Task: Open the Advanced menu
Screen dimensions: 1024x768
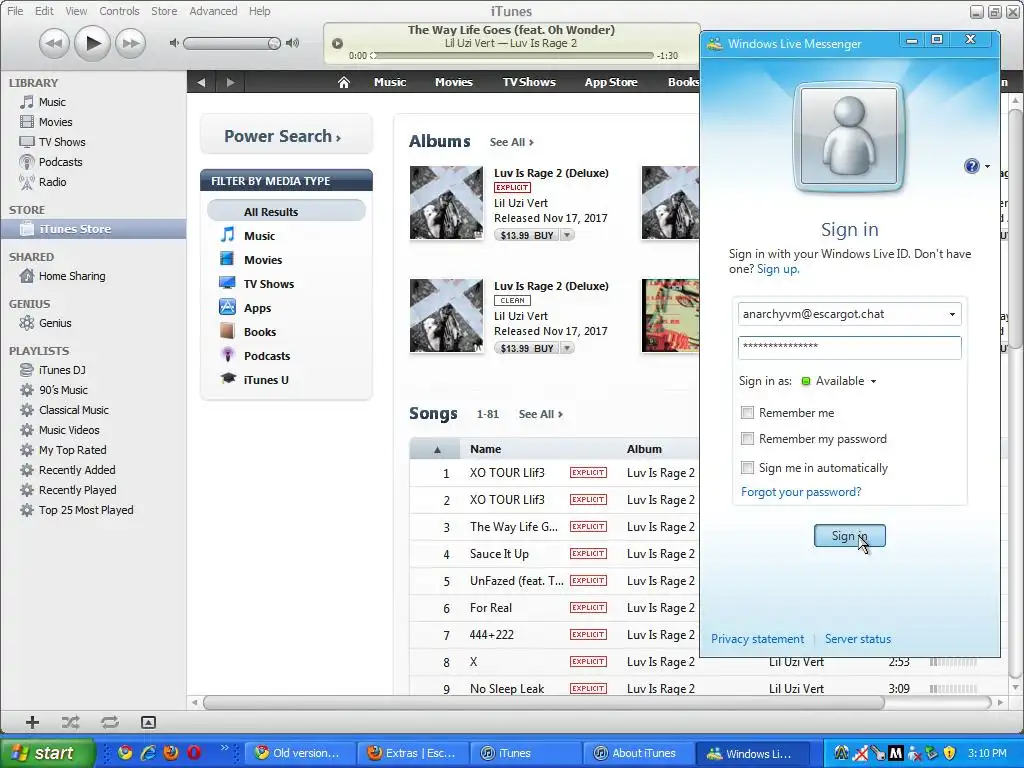Action: click(x=213, y=11)
